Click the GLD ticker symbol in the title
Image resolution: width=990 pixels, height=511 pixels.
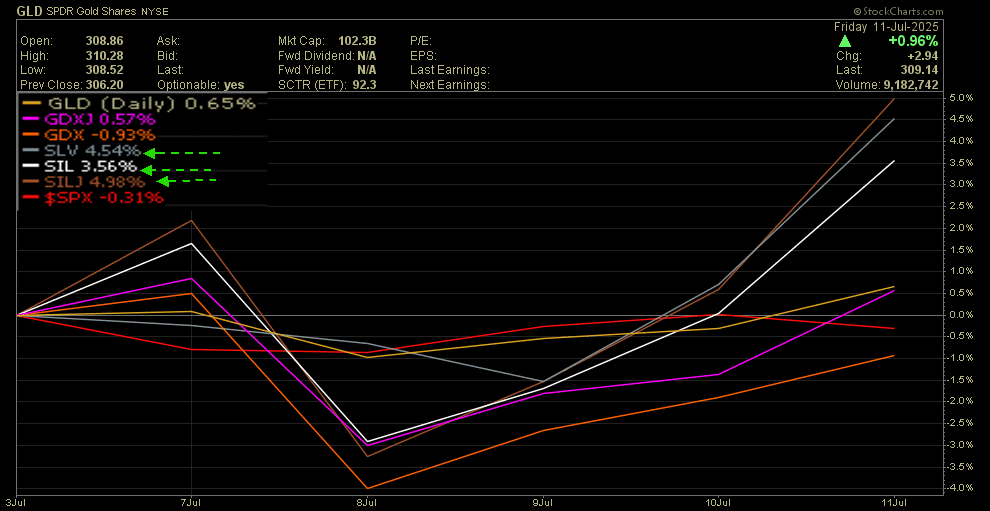point(27,11)
